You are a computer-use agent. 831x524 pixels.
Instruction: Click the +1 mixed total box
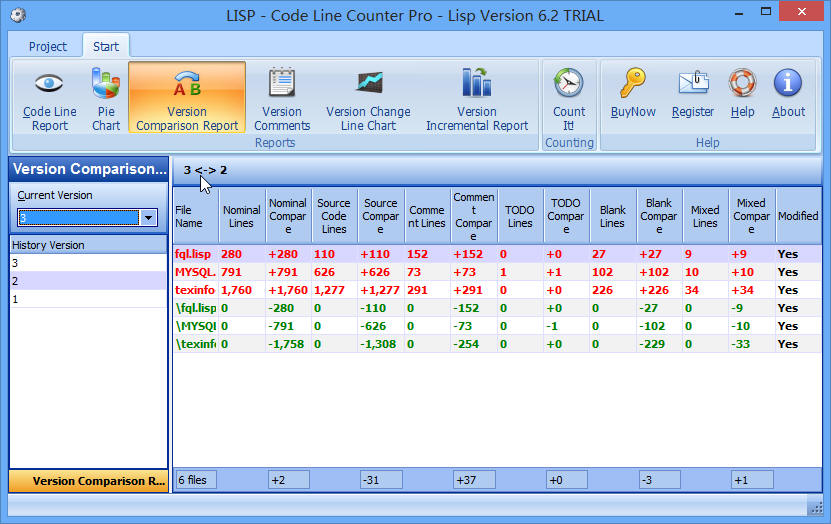tap(752, 480)
